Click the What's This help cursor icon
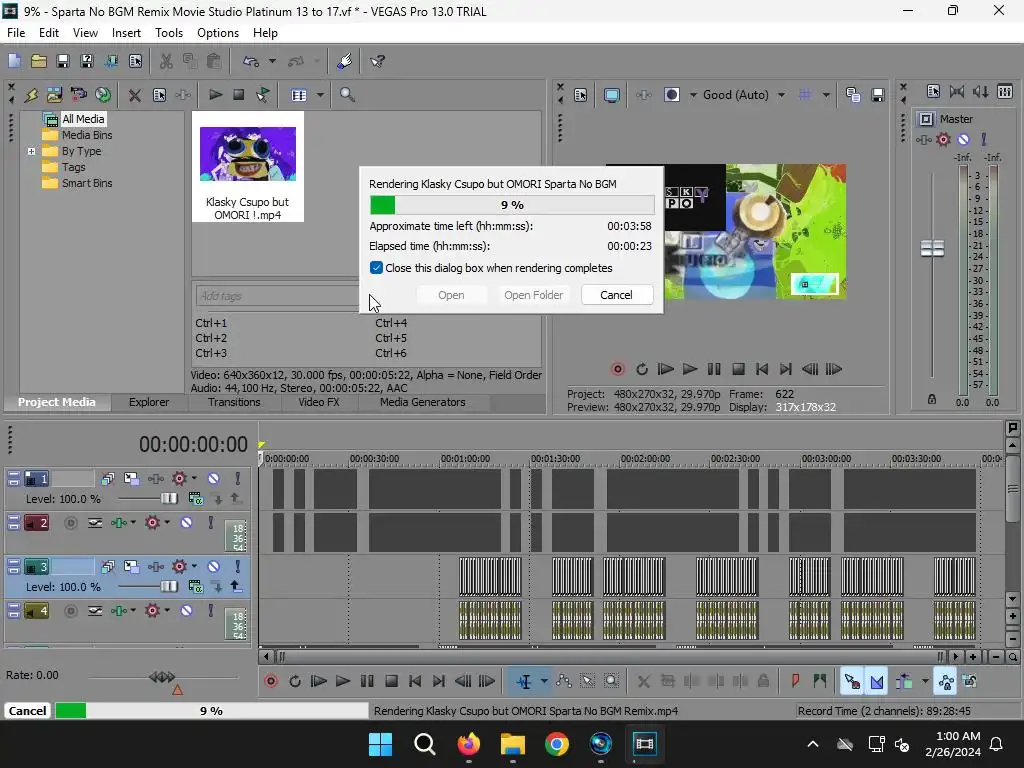Image resolution: width=1024 pixels, height=768 pixels. coord(377,61)
